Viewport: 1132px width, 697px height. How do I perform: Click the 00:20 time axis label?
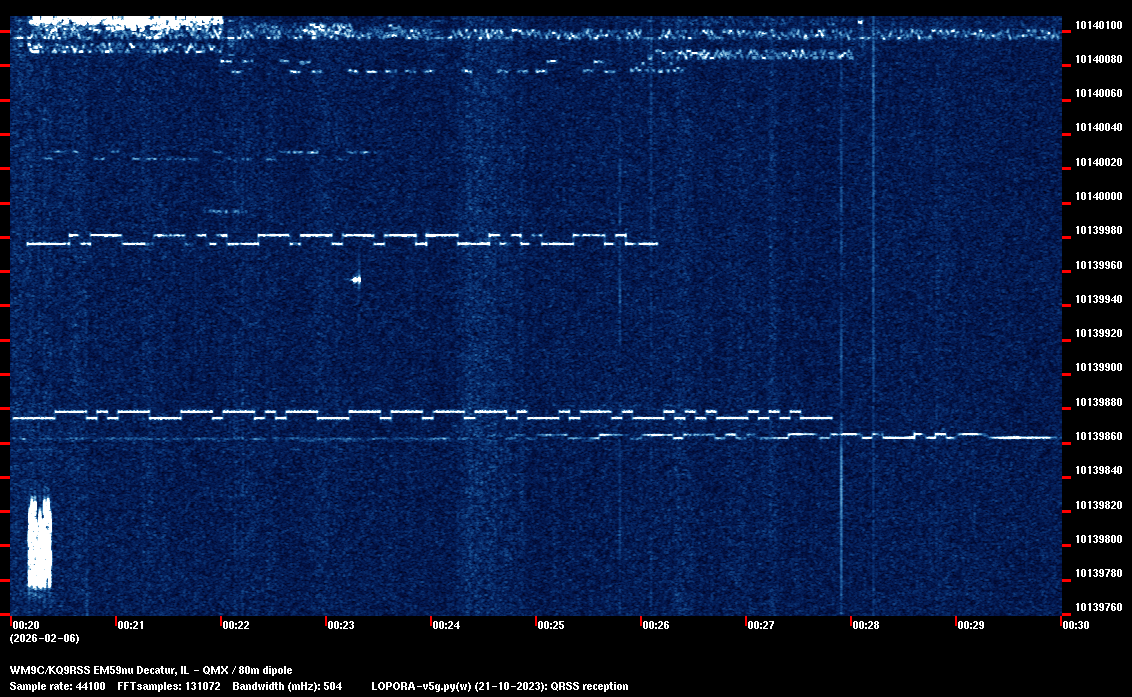click(x=25, y=625)
